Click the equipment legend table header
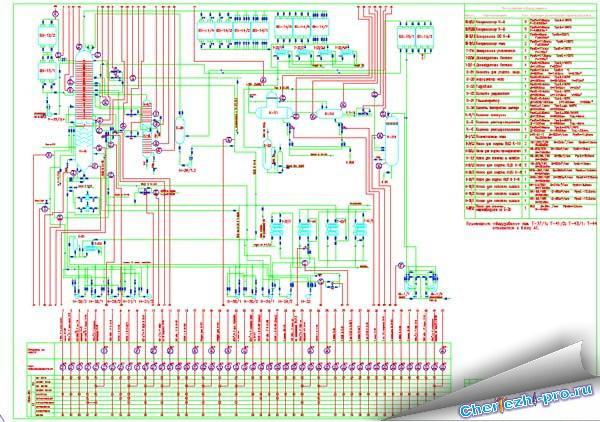 click(512, 10)
